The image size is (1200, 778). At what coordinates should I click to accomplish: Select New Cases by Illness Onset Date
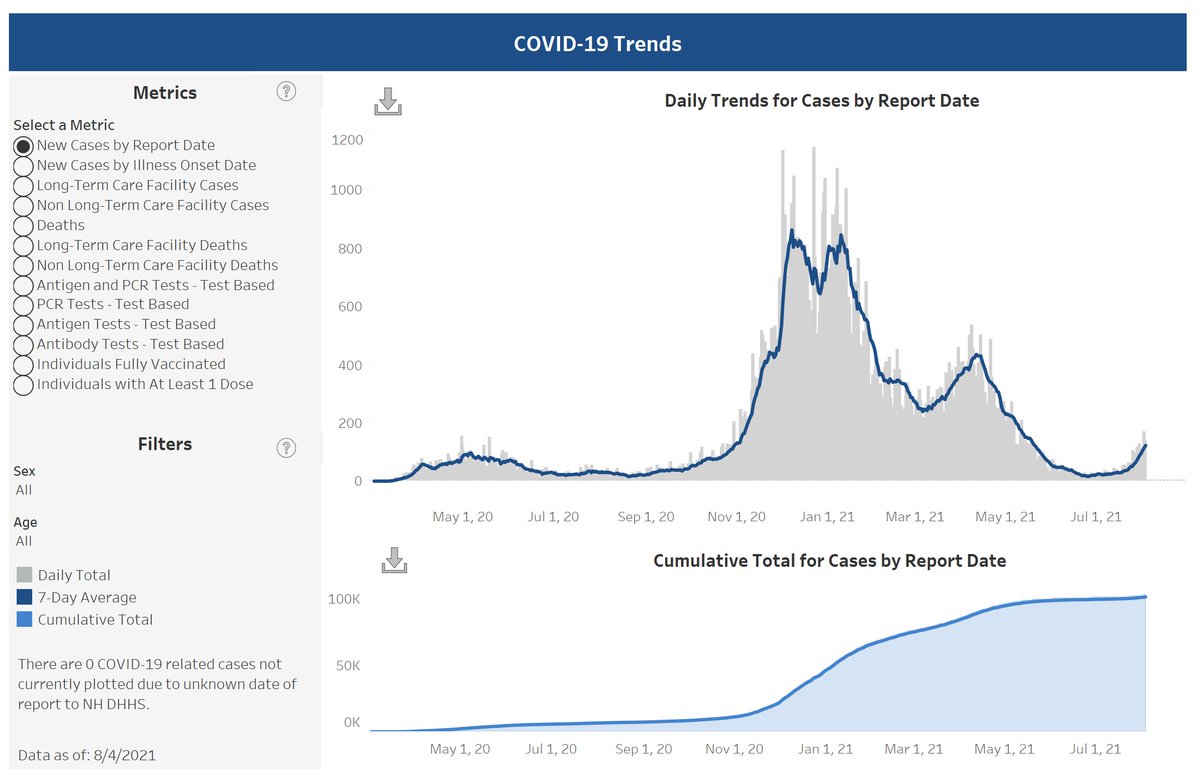23,165
